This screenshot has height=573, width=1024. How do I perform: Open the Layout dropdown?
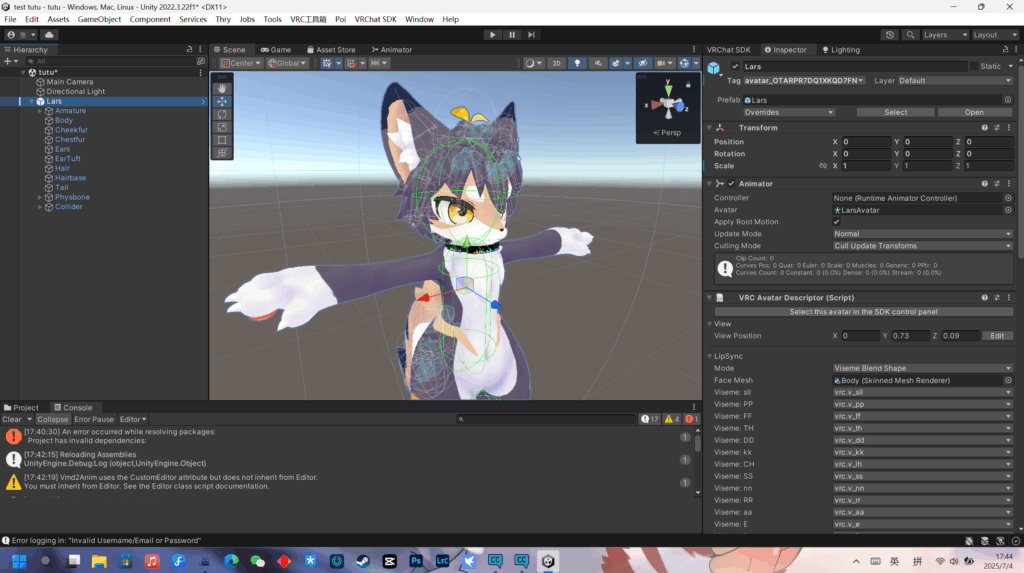coord(995,35)
